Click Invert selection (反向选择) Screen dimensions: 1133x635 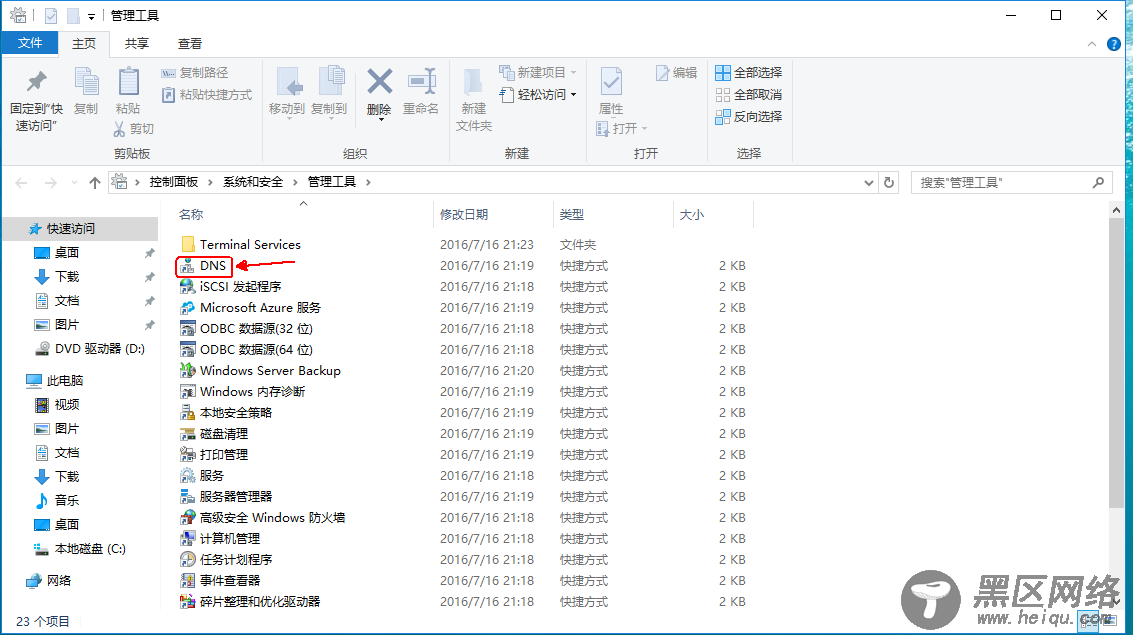click(x=749, y=116)
